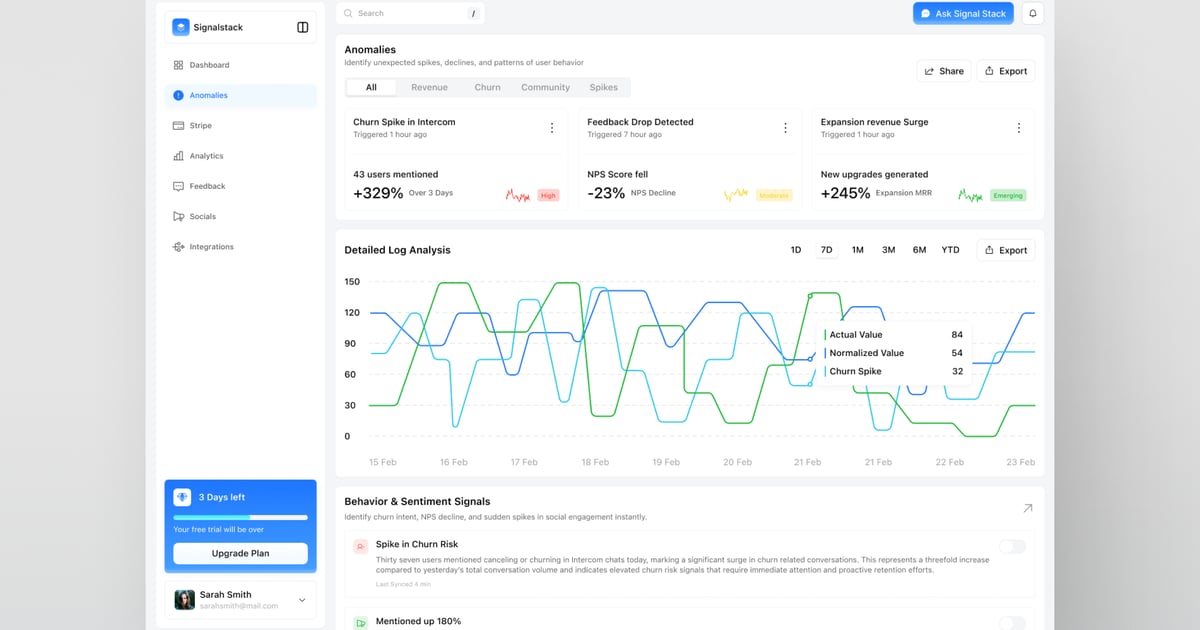Navigate to Socials page

[202, 216]
